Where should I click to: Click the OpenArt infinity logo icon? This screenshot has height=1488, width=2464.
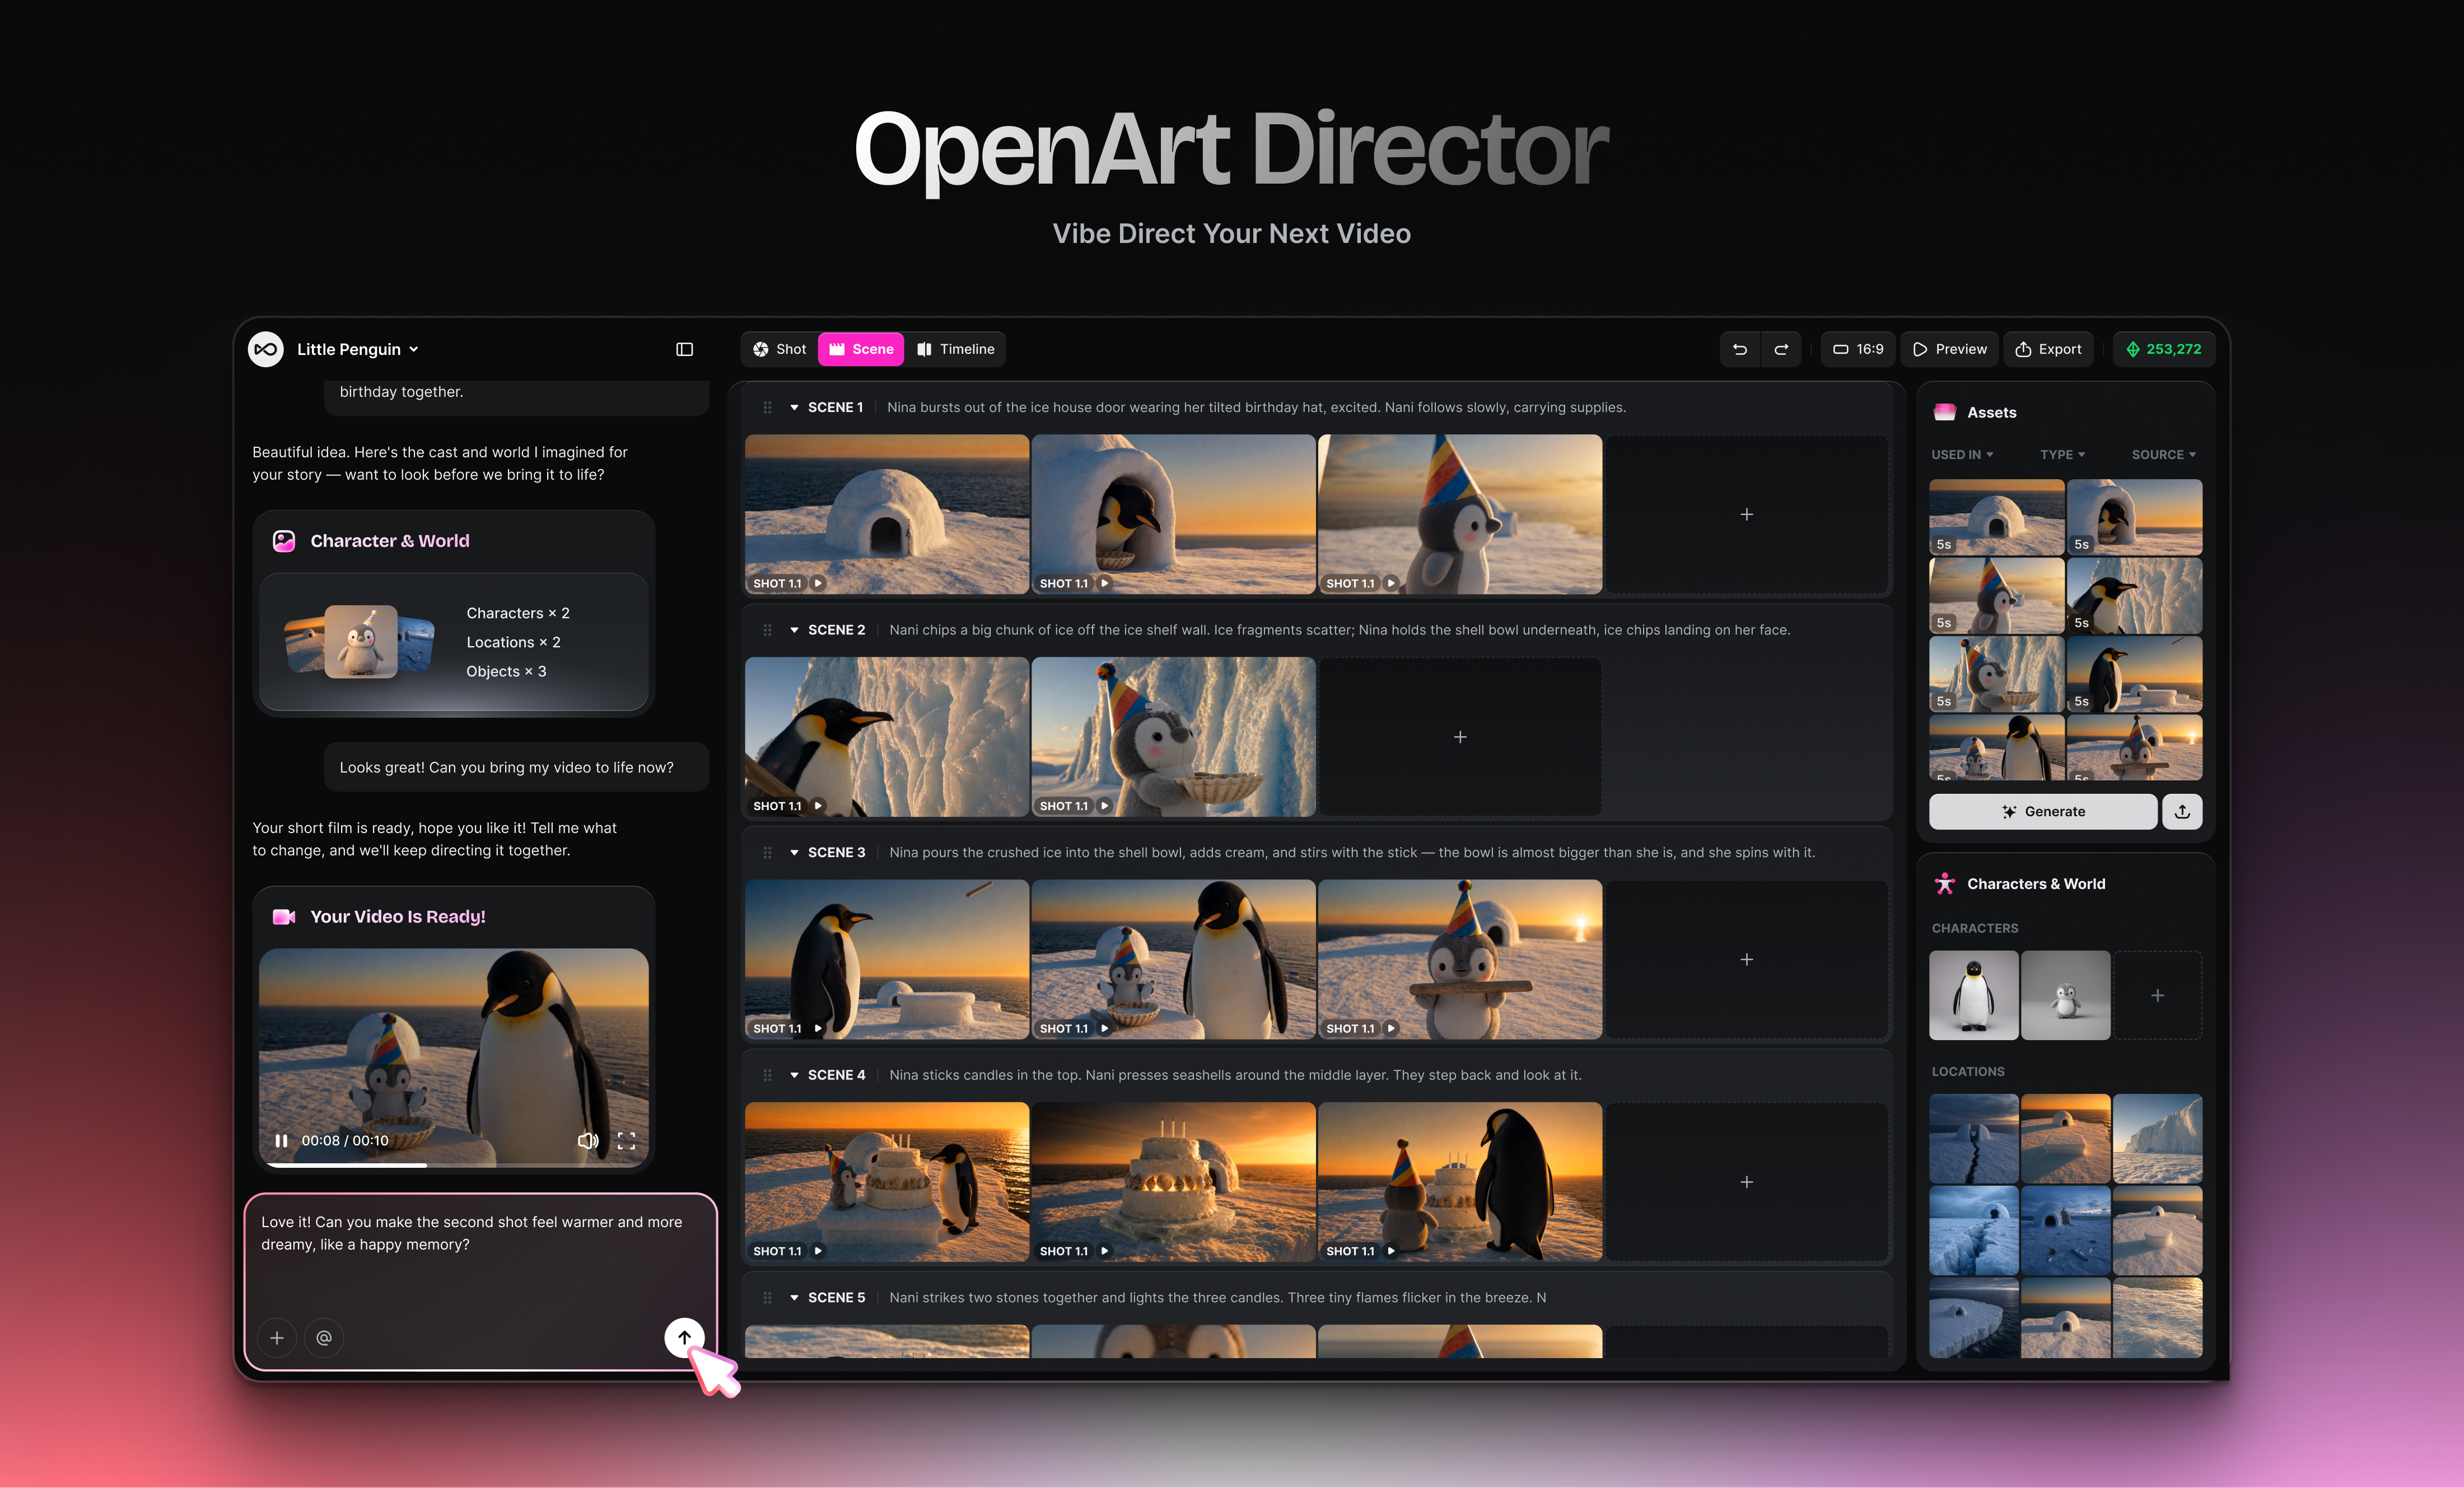point(266,349)
